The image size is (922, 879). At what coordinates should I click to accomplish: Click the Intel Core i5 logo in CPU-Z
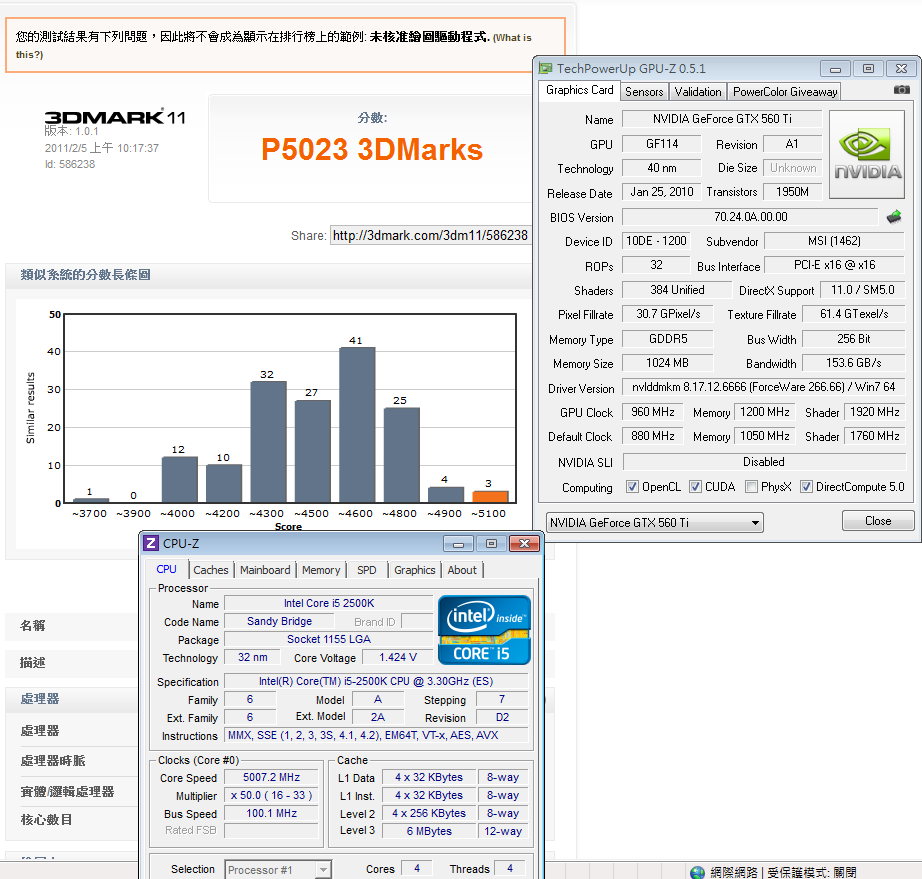(484, 630)
